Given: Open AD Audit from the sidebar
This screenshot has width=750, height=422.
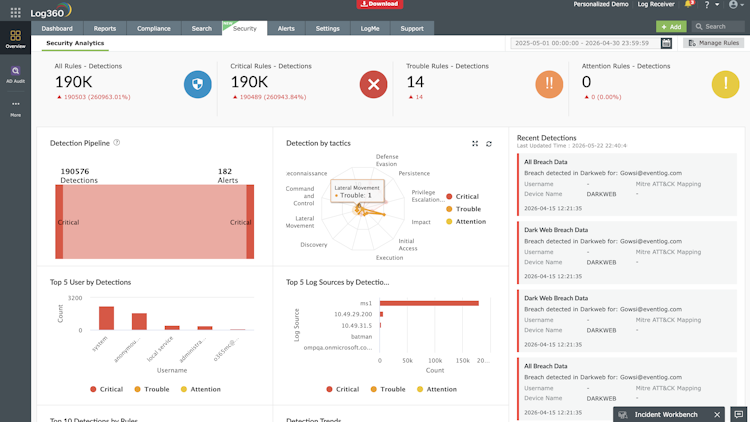Looking at the screenshot, I should pos(15,75).
